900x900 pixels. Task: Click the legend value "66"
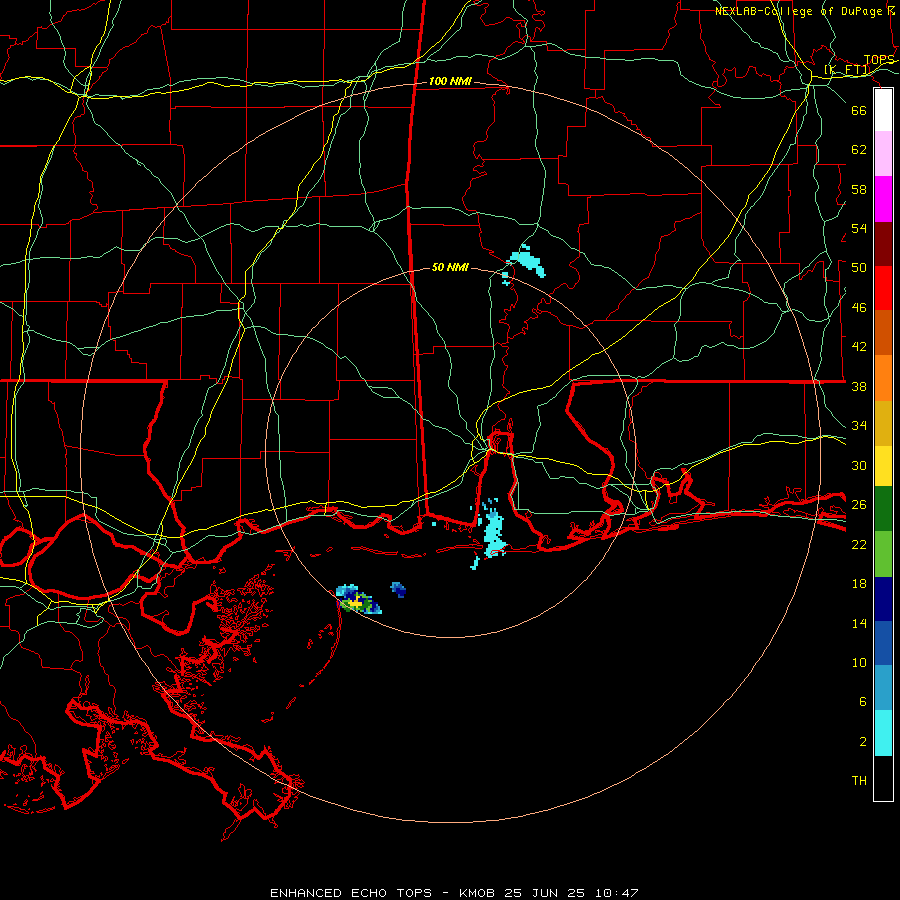point(859,110)
